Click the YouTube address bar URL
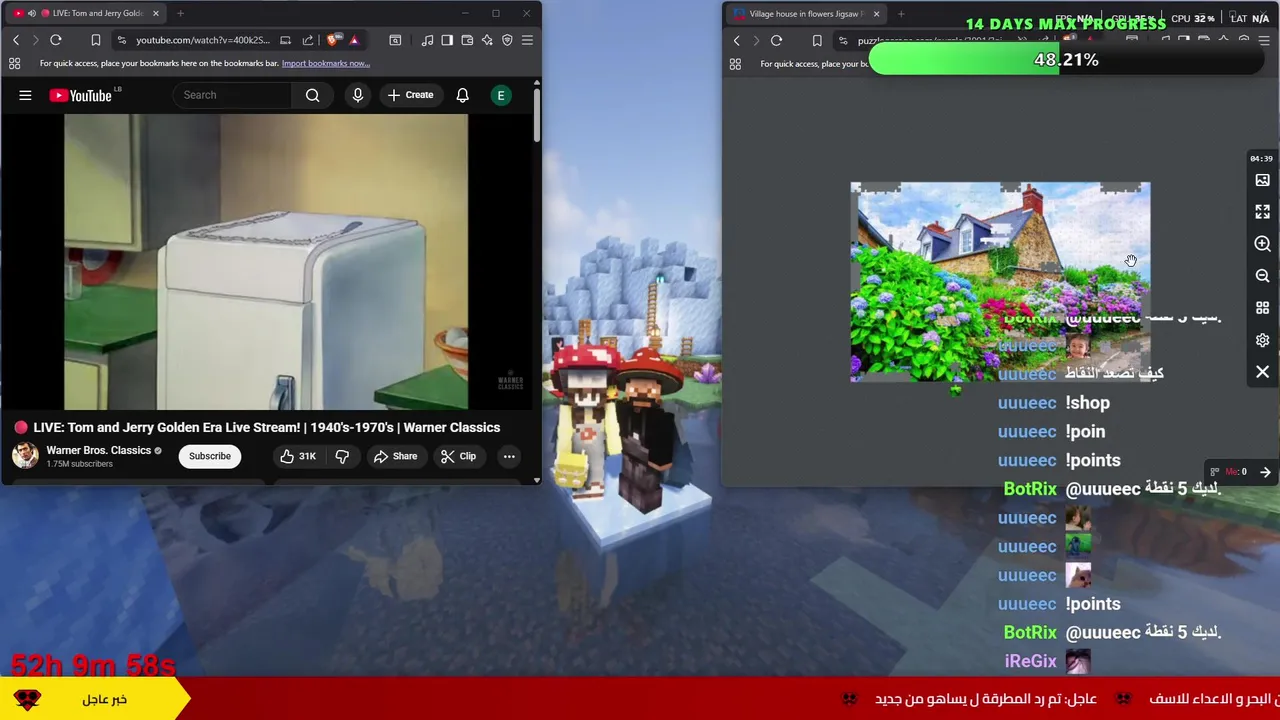 pos(203,40)
